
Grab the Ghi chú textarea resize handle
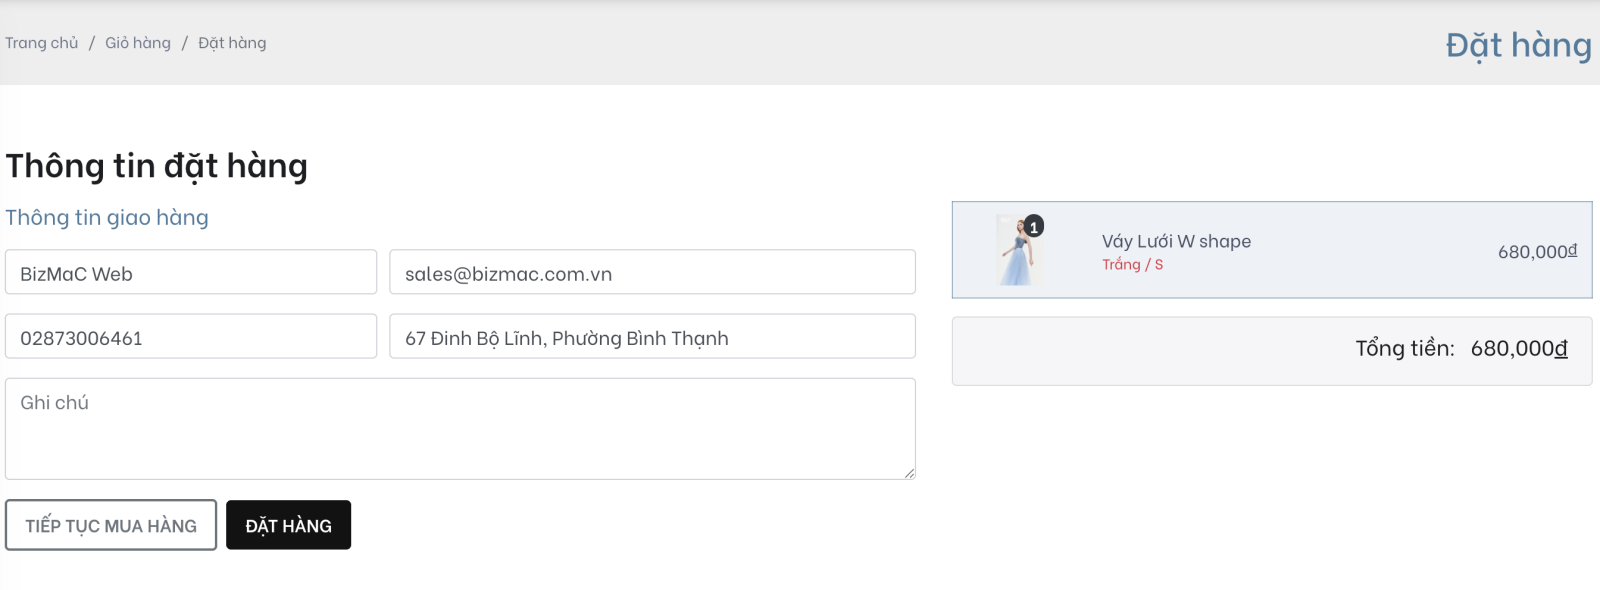[x=909, y=473]
